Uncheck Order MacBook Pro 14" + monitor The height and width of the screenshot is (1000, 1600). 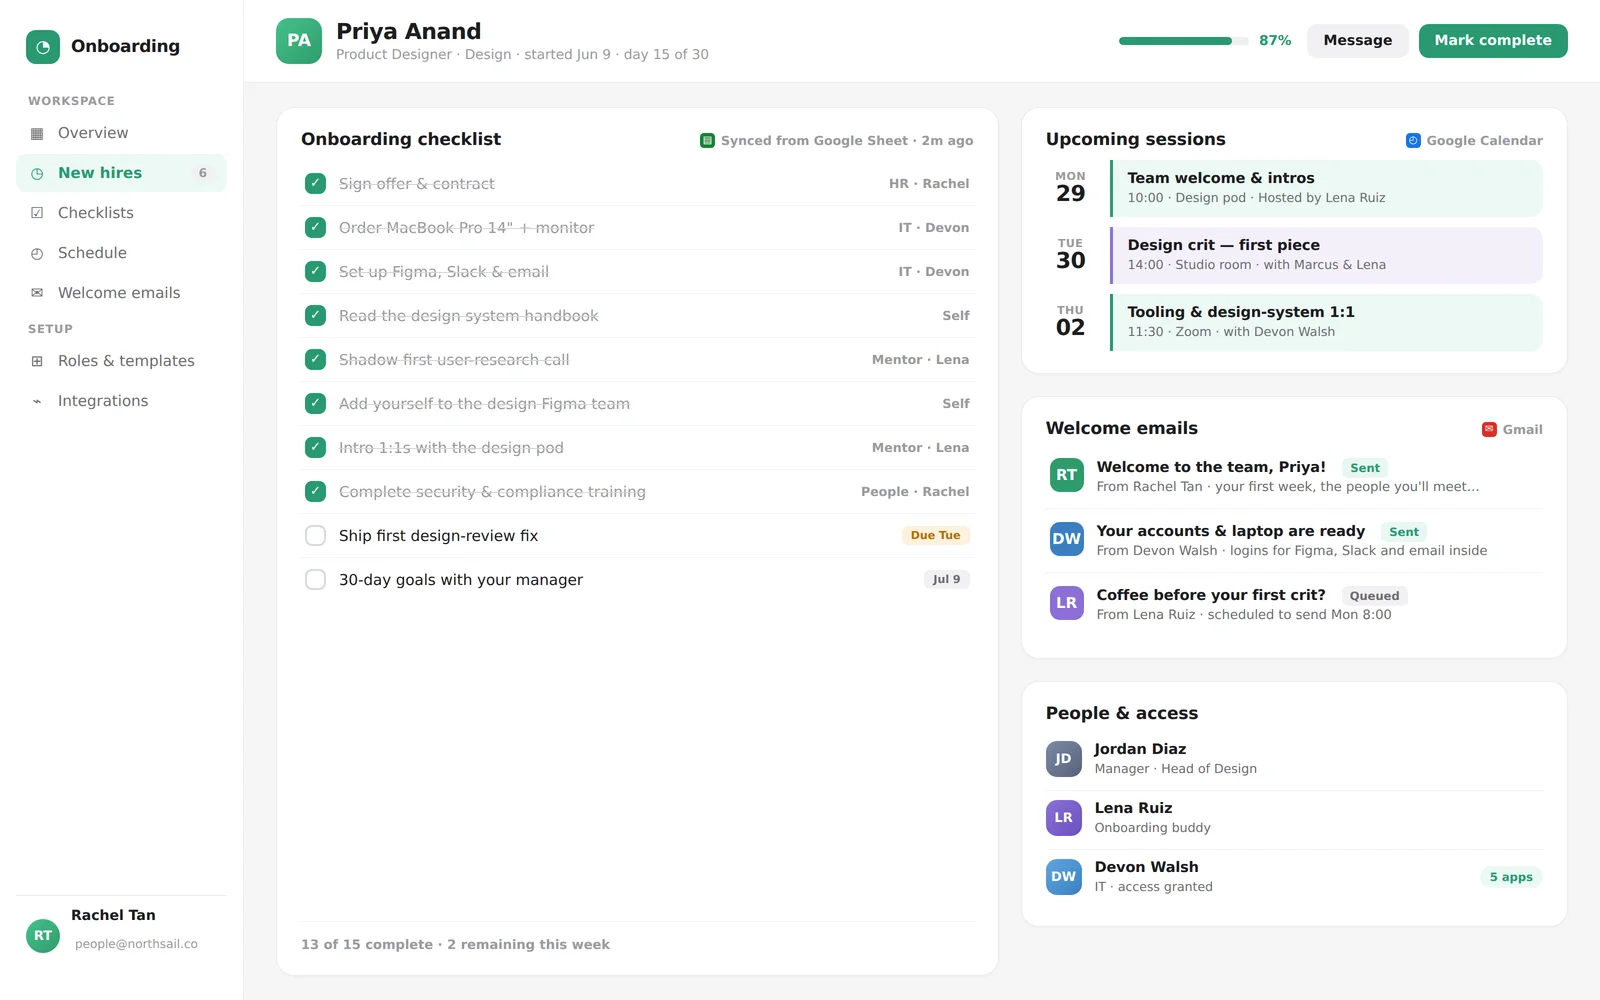315,228
